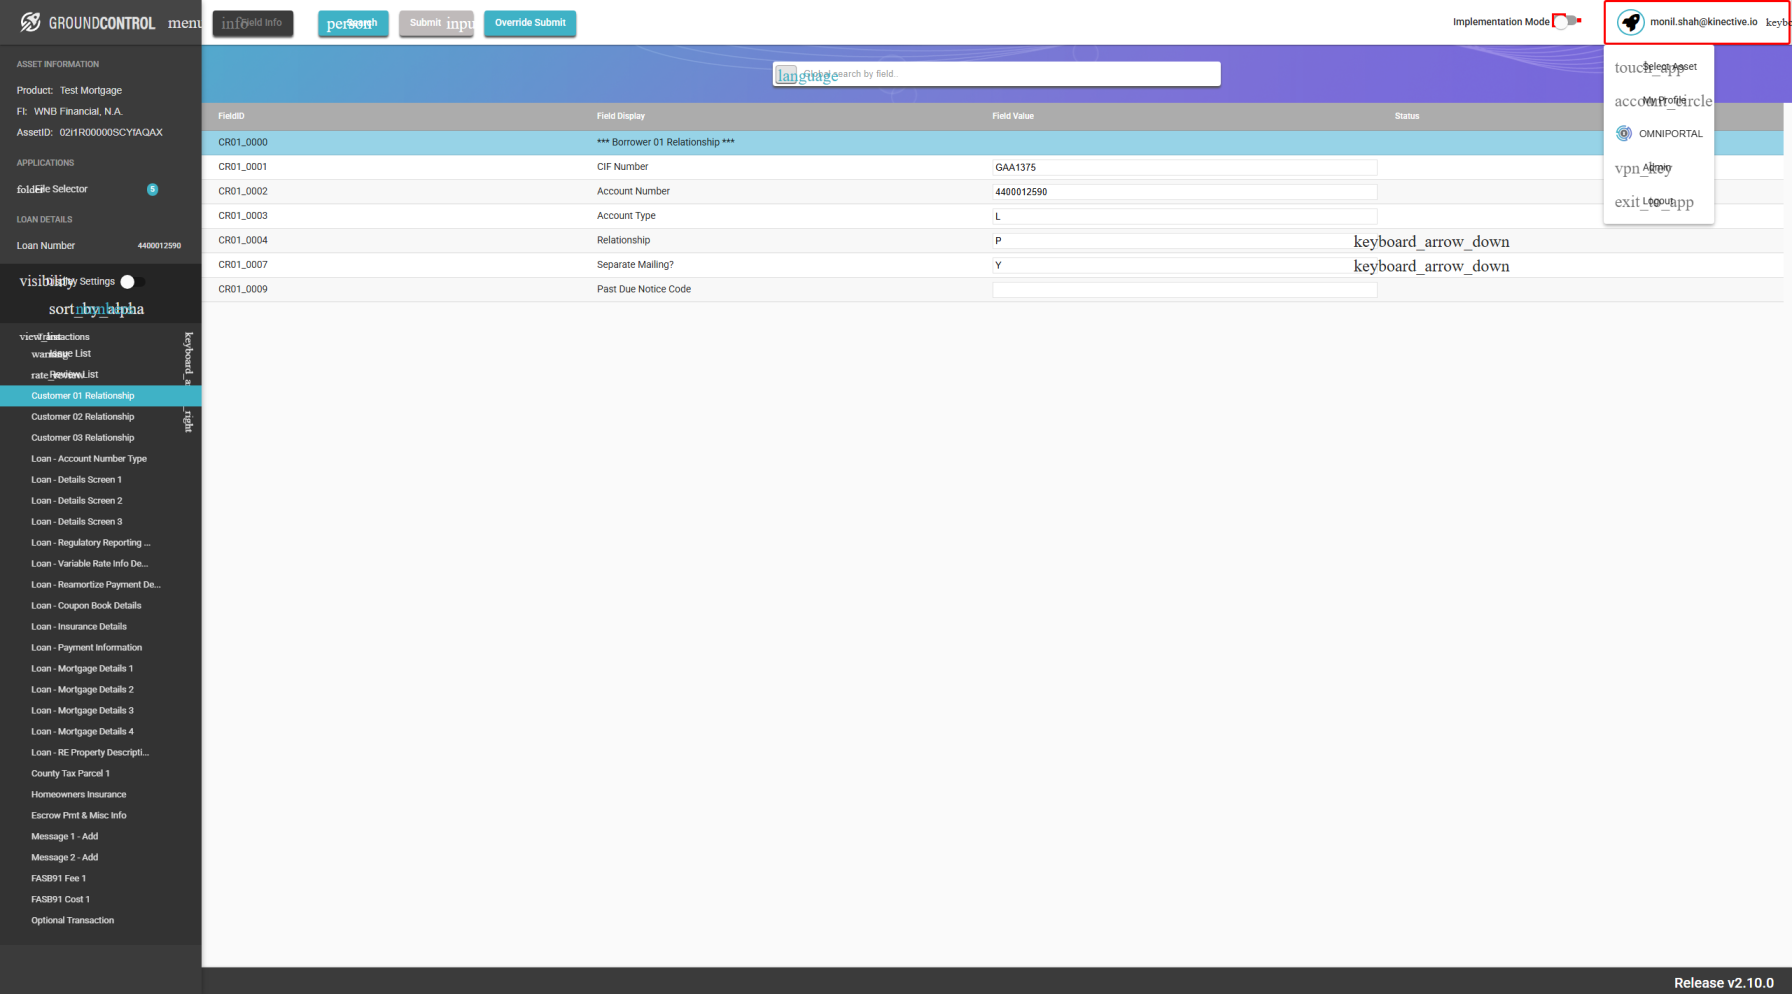Image resolution: width=1792 pixels, height=994 pixels.
Task: Open Escrow Pmt & Misc Info
Action: tap(78, 816)
